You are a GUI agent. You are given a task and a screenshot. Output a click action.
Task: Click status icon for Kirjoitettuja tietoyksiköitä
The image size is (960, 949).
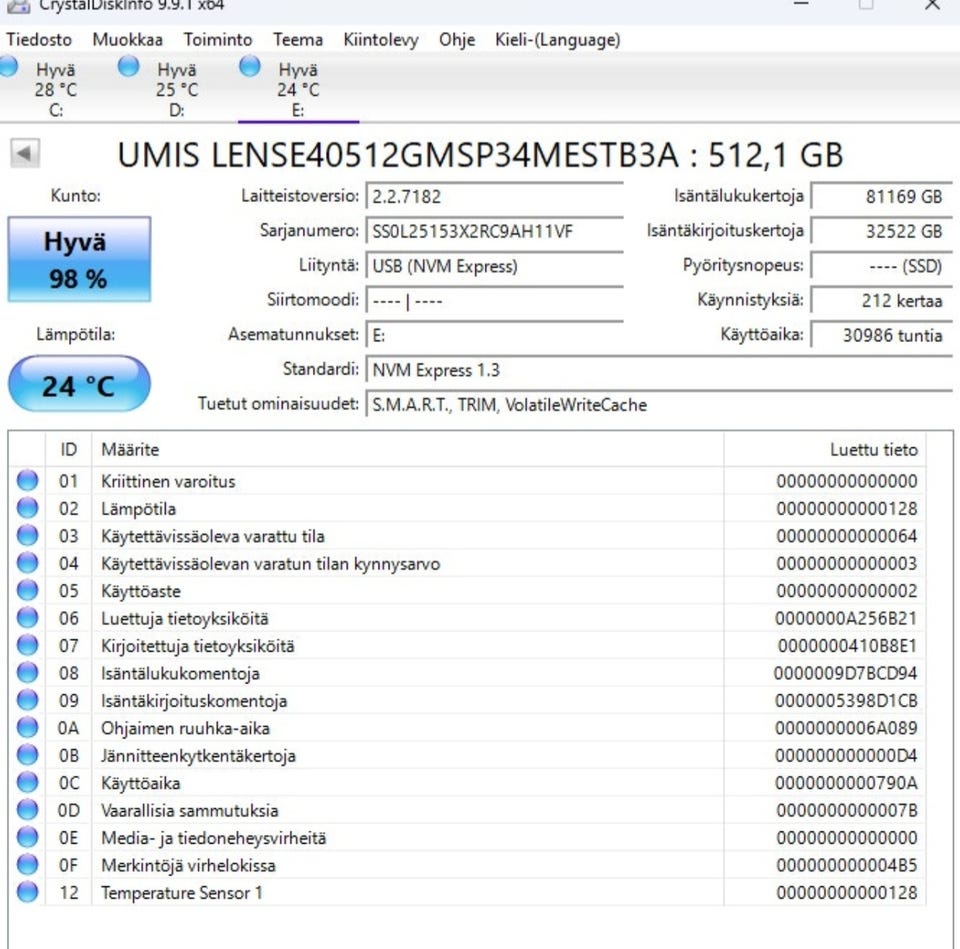point(27,645)
